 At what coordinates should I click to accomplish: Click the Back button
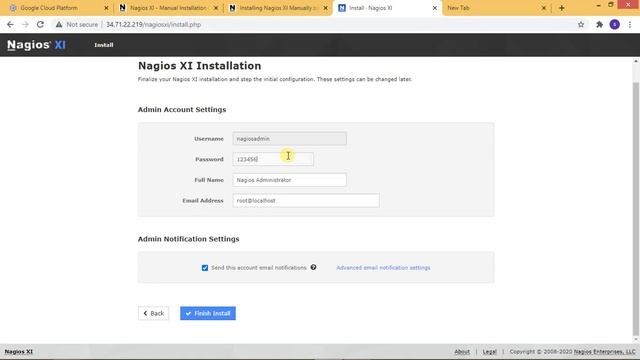(x=153, y=313)
